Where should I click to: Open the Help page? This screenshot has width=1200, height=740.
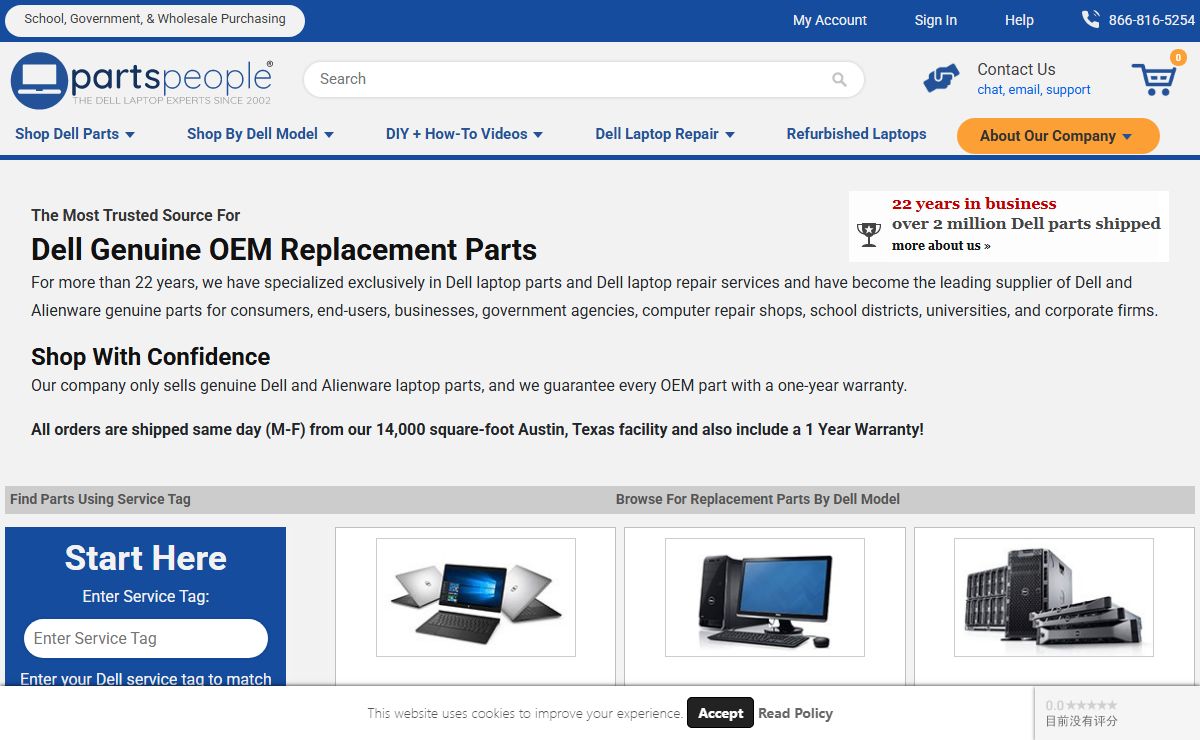(x=1019, y=20)
